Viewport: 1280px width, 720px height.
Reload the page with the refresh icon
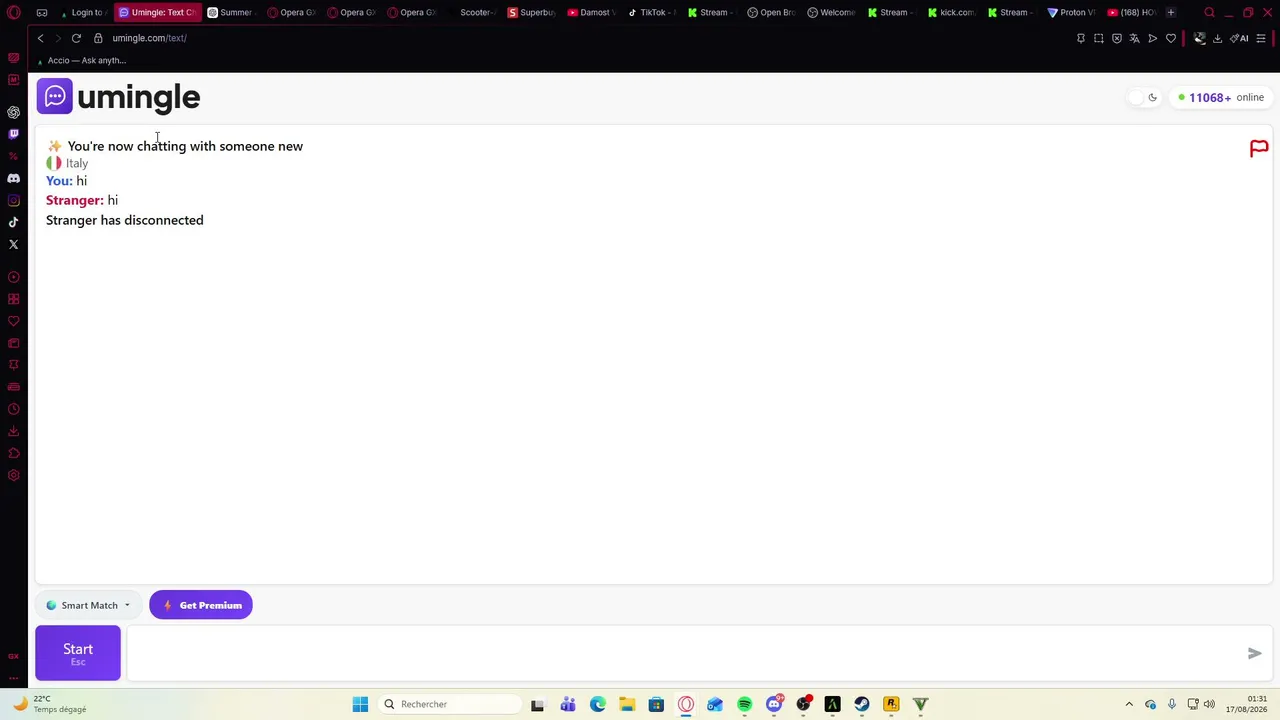click(x=76, y=38)
